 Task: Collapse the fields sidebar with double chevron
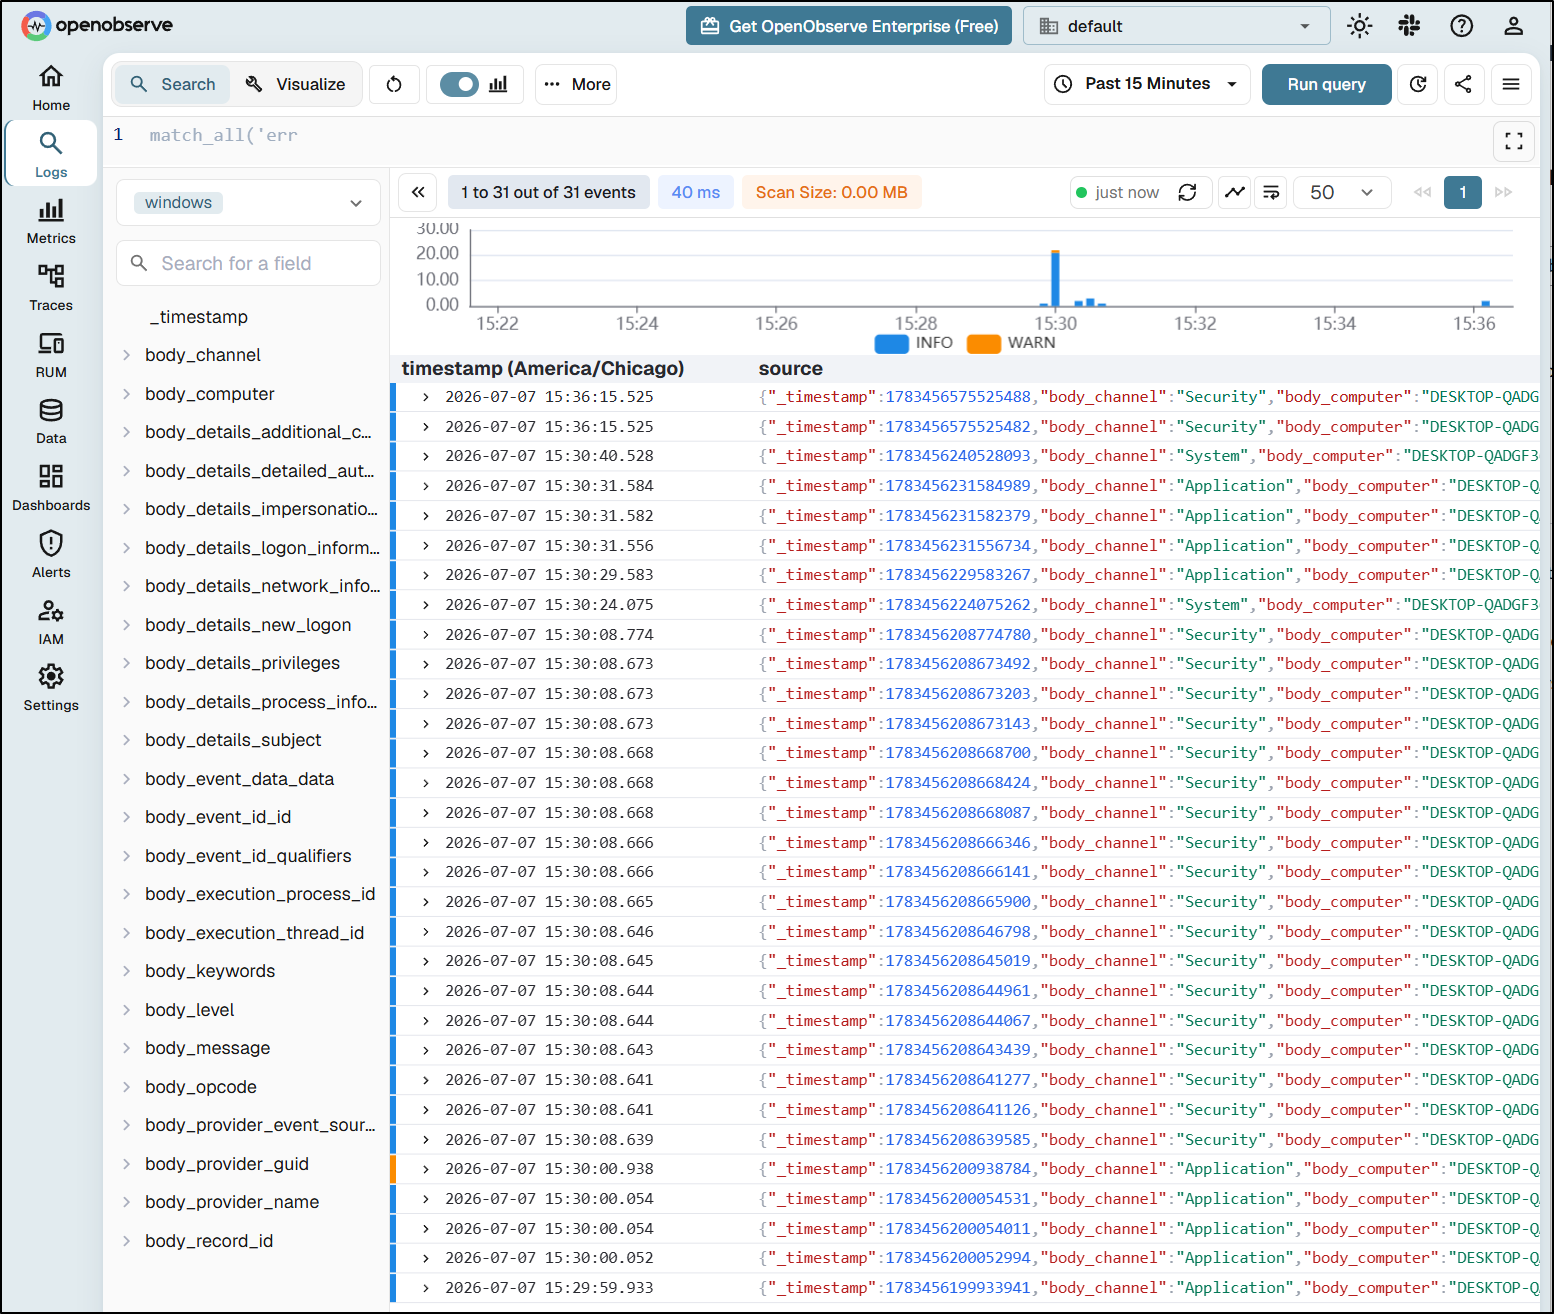(x=418, y=192)
